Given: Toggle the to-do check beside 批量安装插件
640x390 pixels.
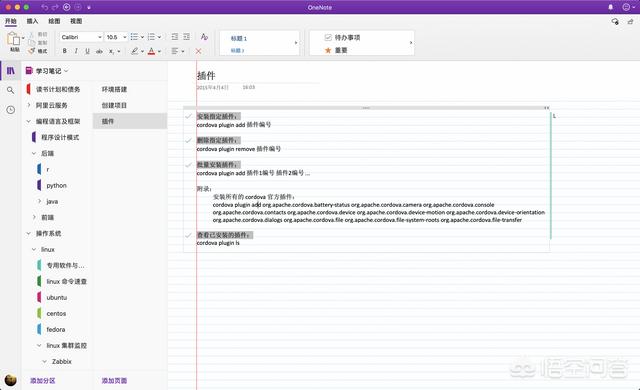Looking at the screenshot, I should pyautogui.click(x=188, y=165).
